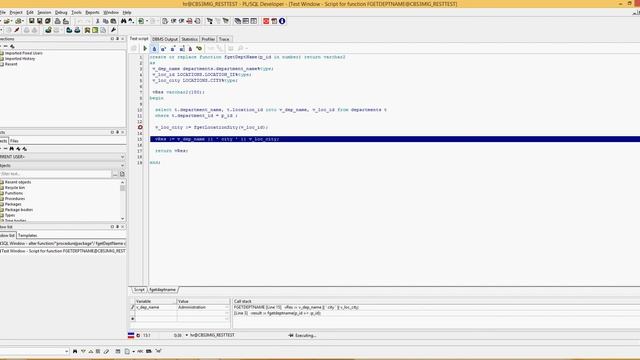Expand the Procedures folder in object browser
Screen dimensions: 640x360
pos(15,199)
